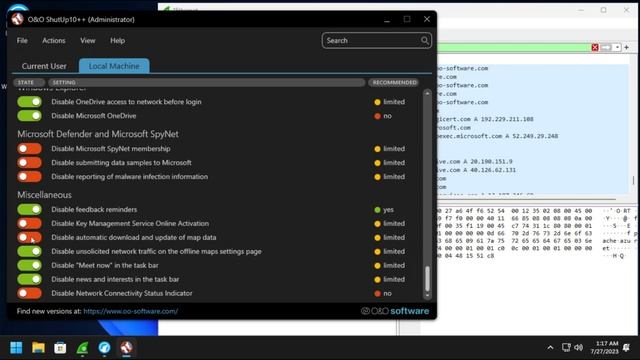Click the RECOMMENDED column header
Image resolution: width=640 pixels, height=360 pixels.
tap(394, 82)
